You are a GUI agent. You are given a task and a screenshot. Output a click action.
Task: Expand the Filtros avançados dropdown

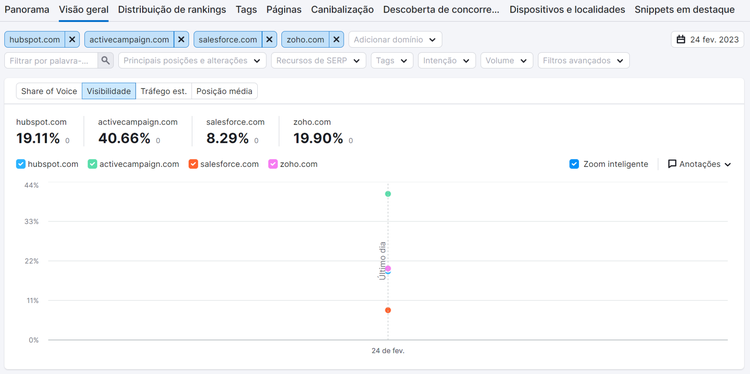pos(584,61)
